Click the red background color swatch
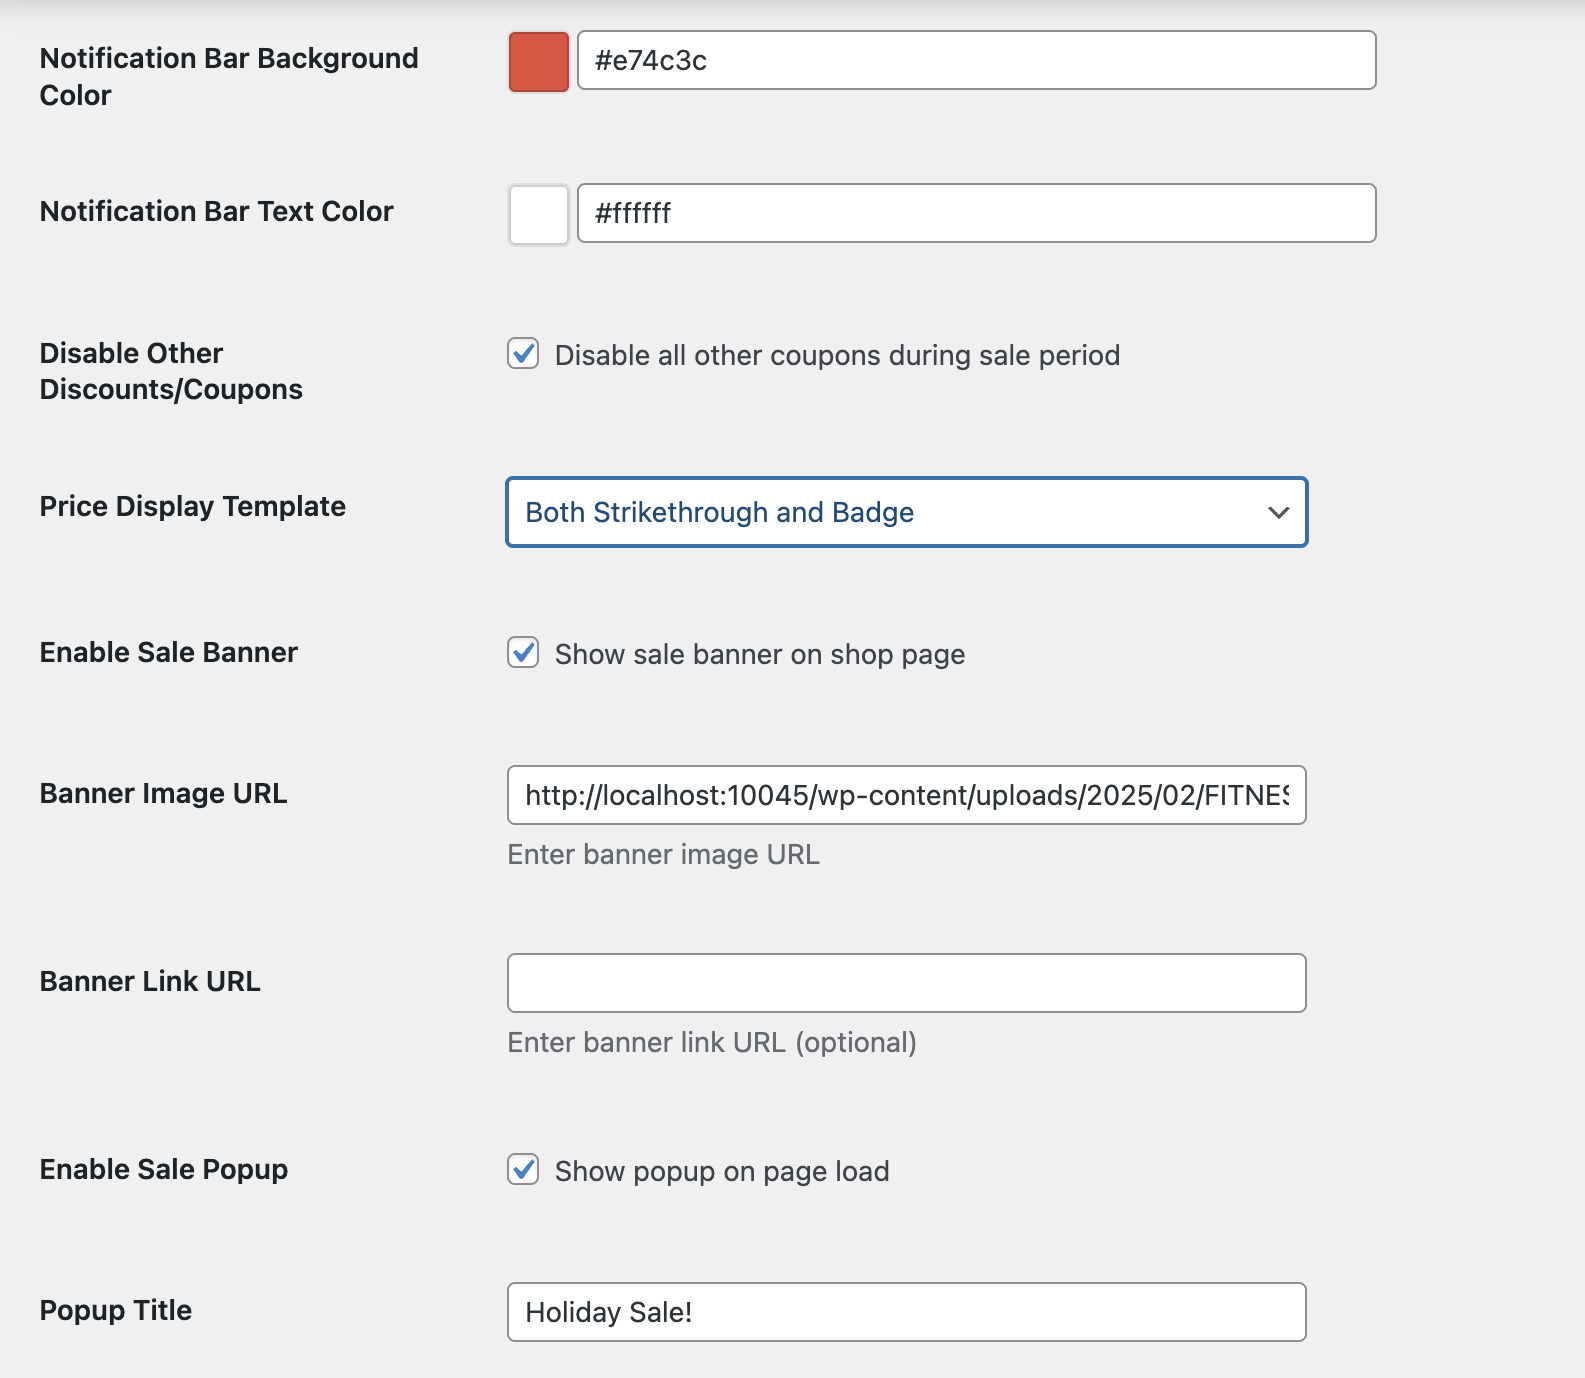Image resolution: width=1585 pixels, height=1378 pixels. coord(538,62)
